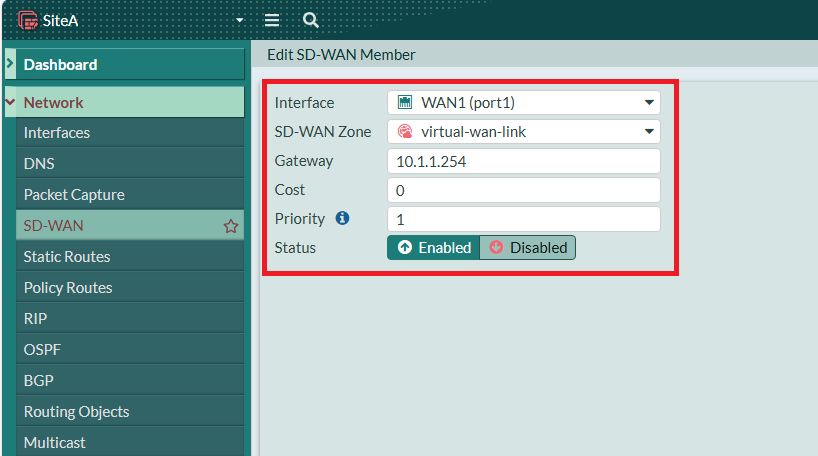Screen dimensions: 818x456
Task: Open Routing Objects
Action: (x=130, y=412)
